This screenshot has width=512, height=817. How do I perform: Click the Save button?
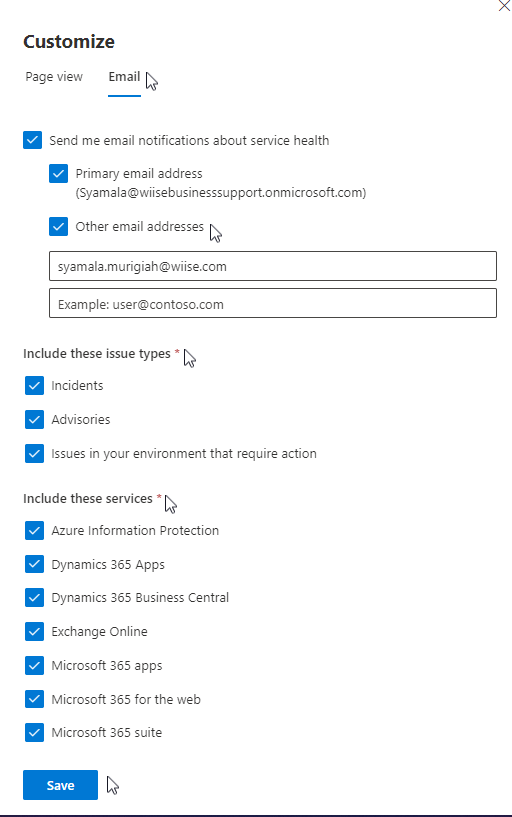[x=60, y=785]
